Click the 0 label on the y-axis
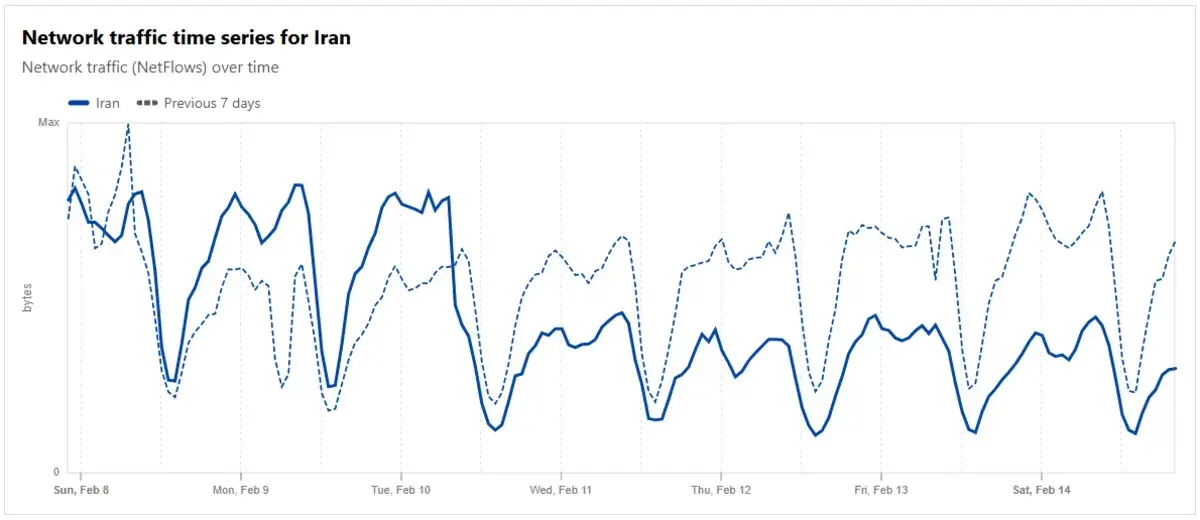1200x520 pixels. (55, 472)
